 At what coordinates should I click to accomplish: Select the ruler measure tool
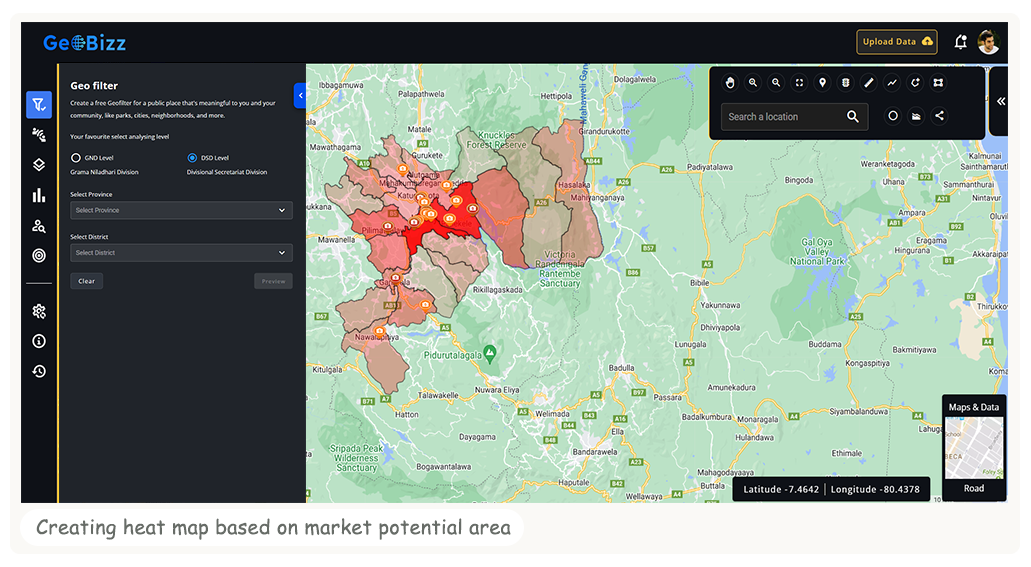869,83
